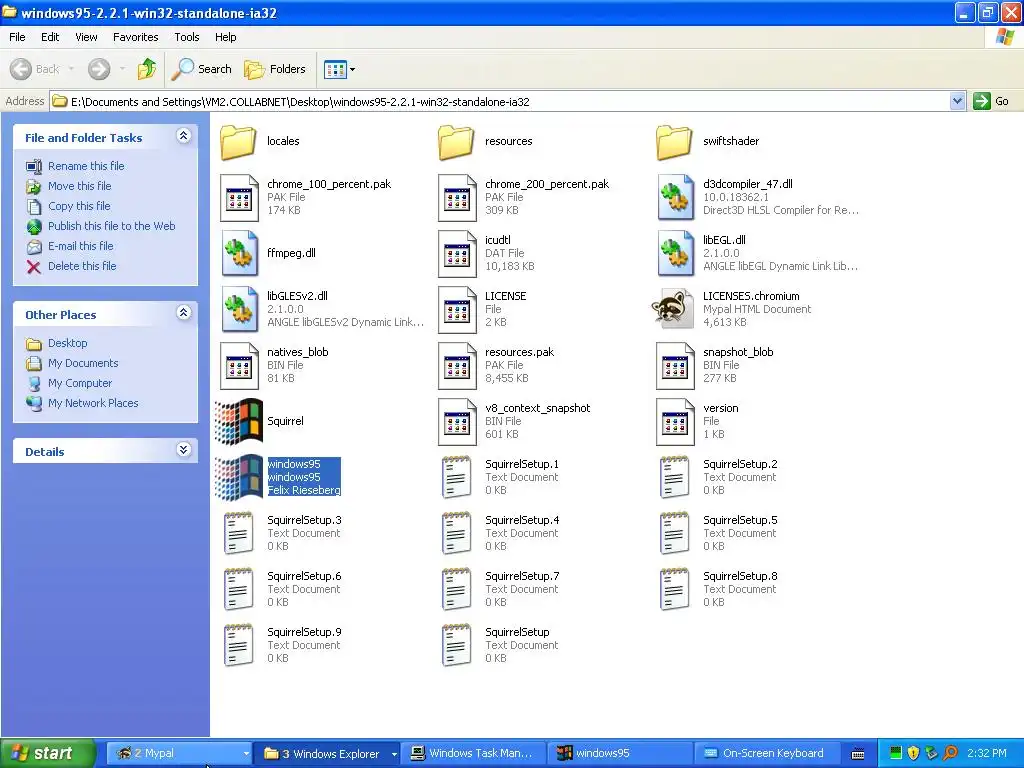Select v8_context_snapshot file icon
Screen dimensions: 1024x768
[456, 422]
